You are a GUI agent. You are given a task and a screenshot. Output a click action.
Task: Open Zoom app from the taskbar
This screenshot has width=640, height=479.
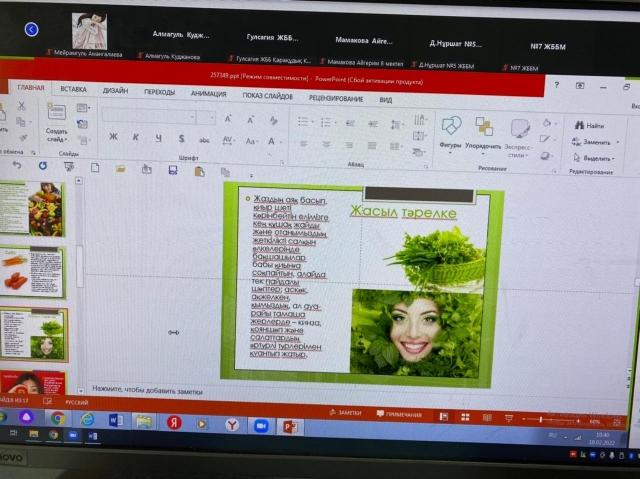click(x=262, y=425)
